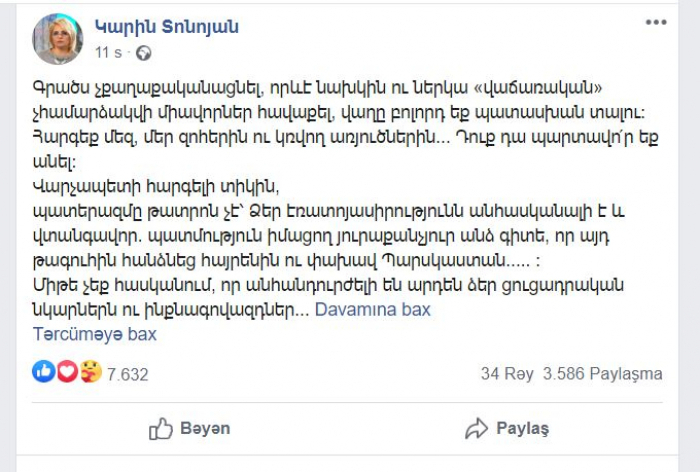Click the red heart Love reaction icon
This screenshot has height=472, width=700.
67,372
